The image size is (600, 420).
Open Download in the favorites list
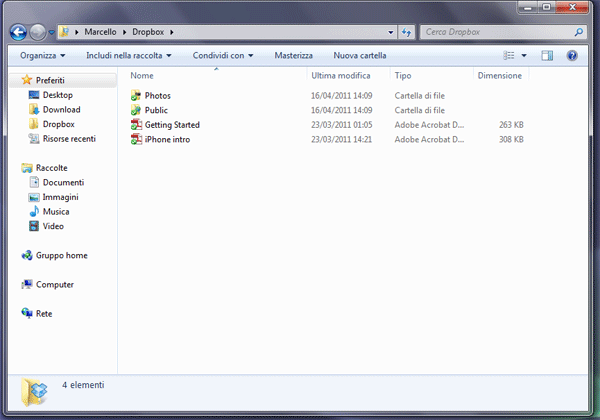61,109
